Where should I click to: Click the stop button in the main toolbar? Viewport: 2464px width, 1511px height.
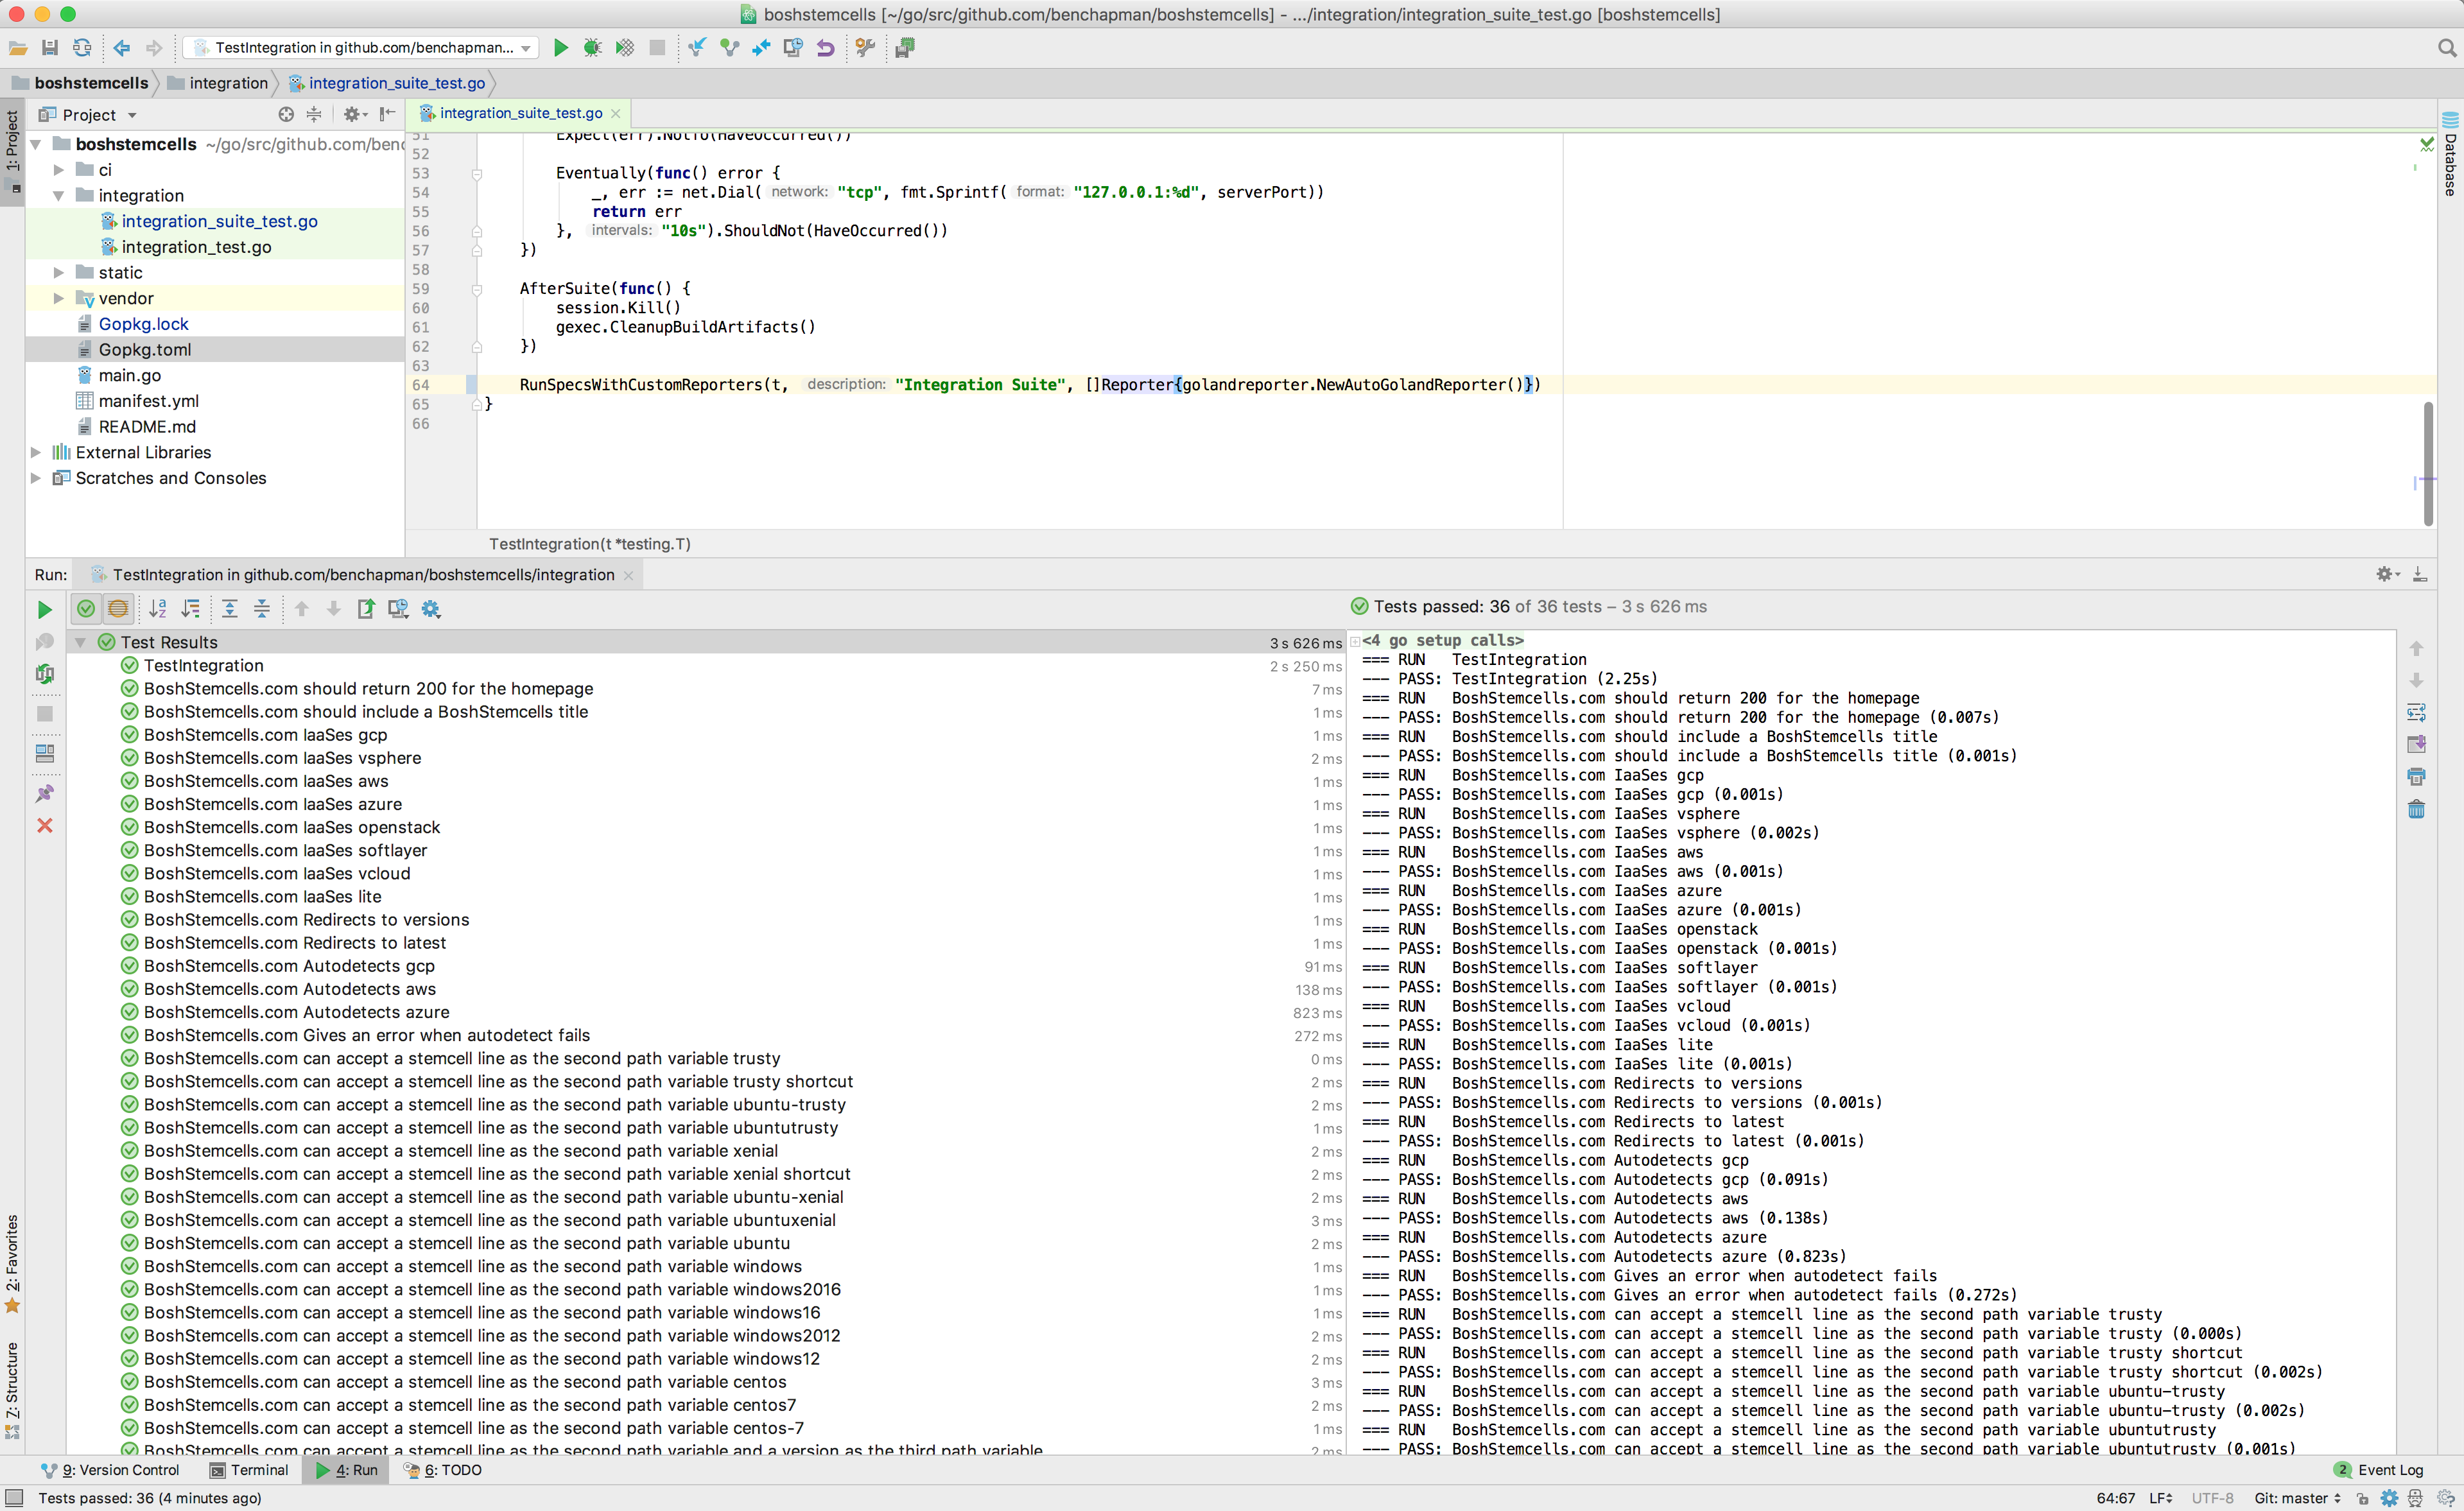(657, 47)
